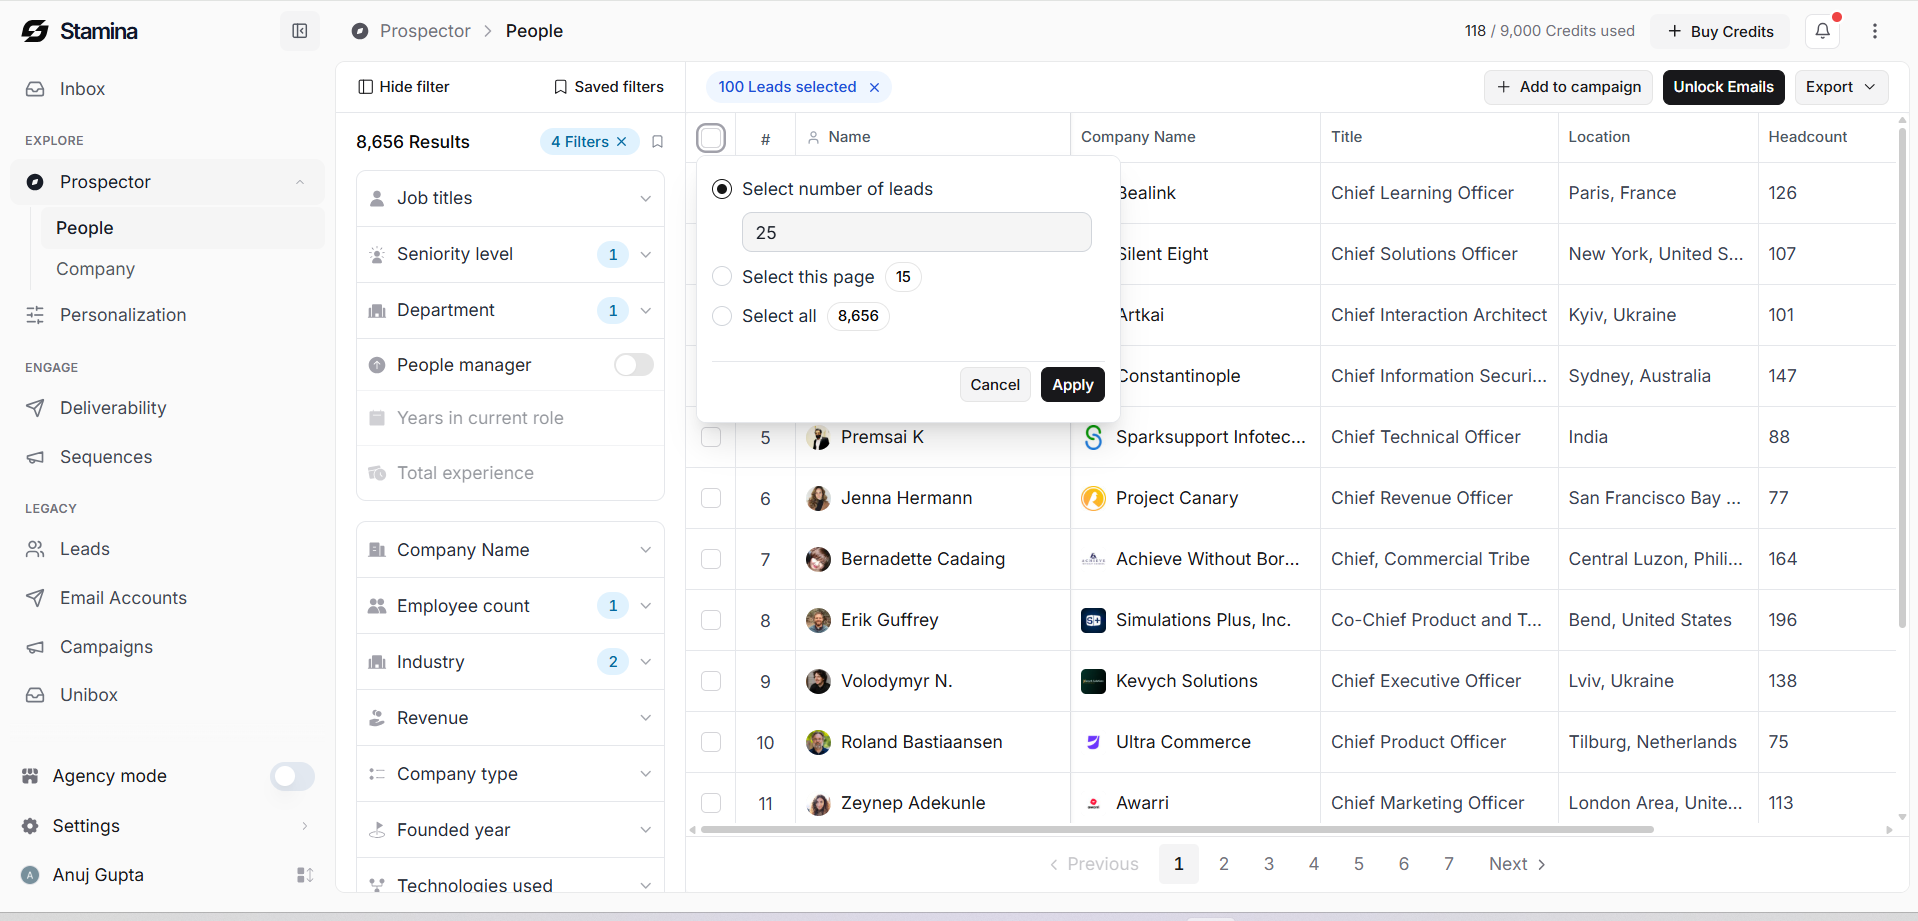The width and height of the screenshot is (1918, 921).
Task: Click the Leads people icon
Action: [x=35, y=549]
